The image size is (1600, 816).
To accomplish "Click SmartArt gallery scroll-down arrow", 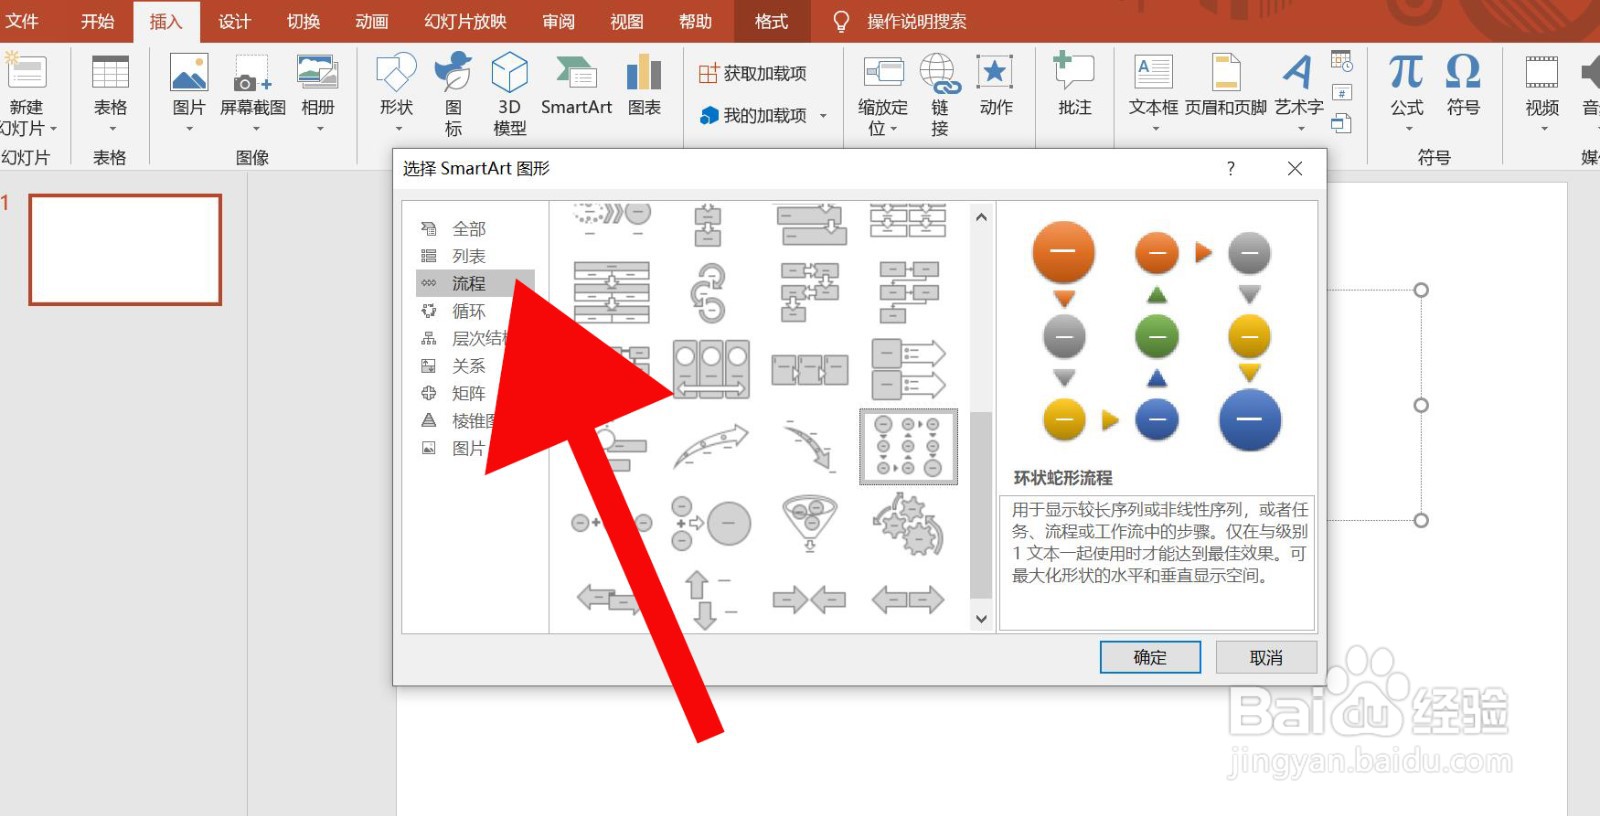I will (981, 619).
